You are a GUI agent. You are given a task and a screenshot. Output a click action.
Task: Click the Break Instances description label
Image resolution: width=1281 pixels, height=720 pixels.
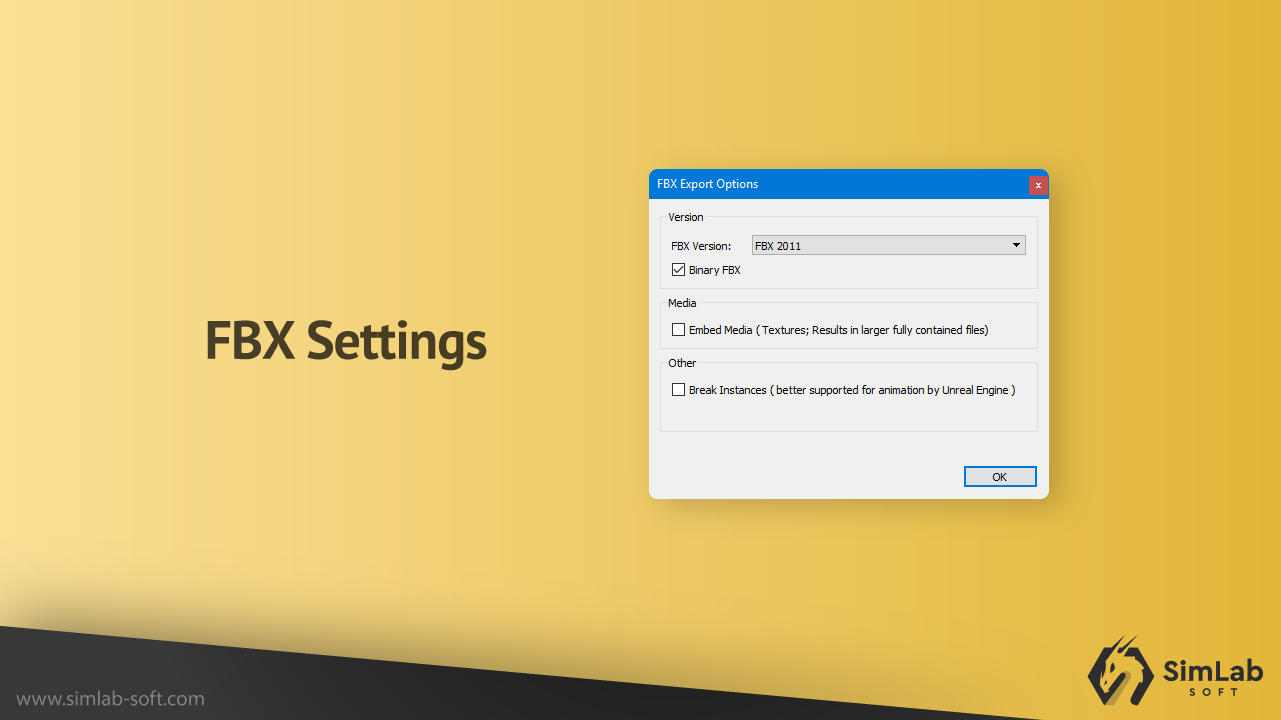click(852, 390)
